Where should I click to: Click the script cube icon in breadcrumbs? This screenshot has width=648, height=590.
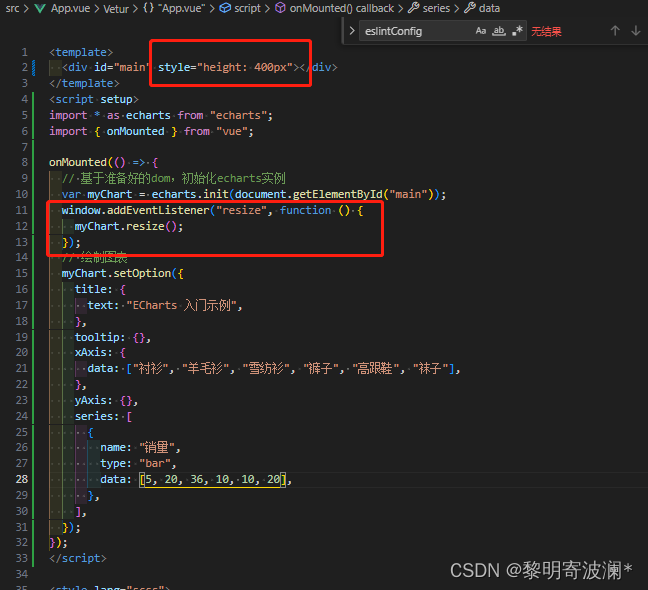click(x=225, y=8)
